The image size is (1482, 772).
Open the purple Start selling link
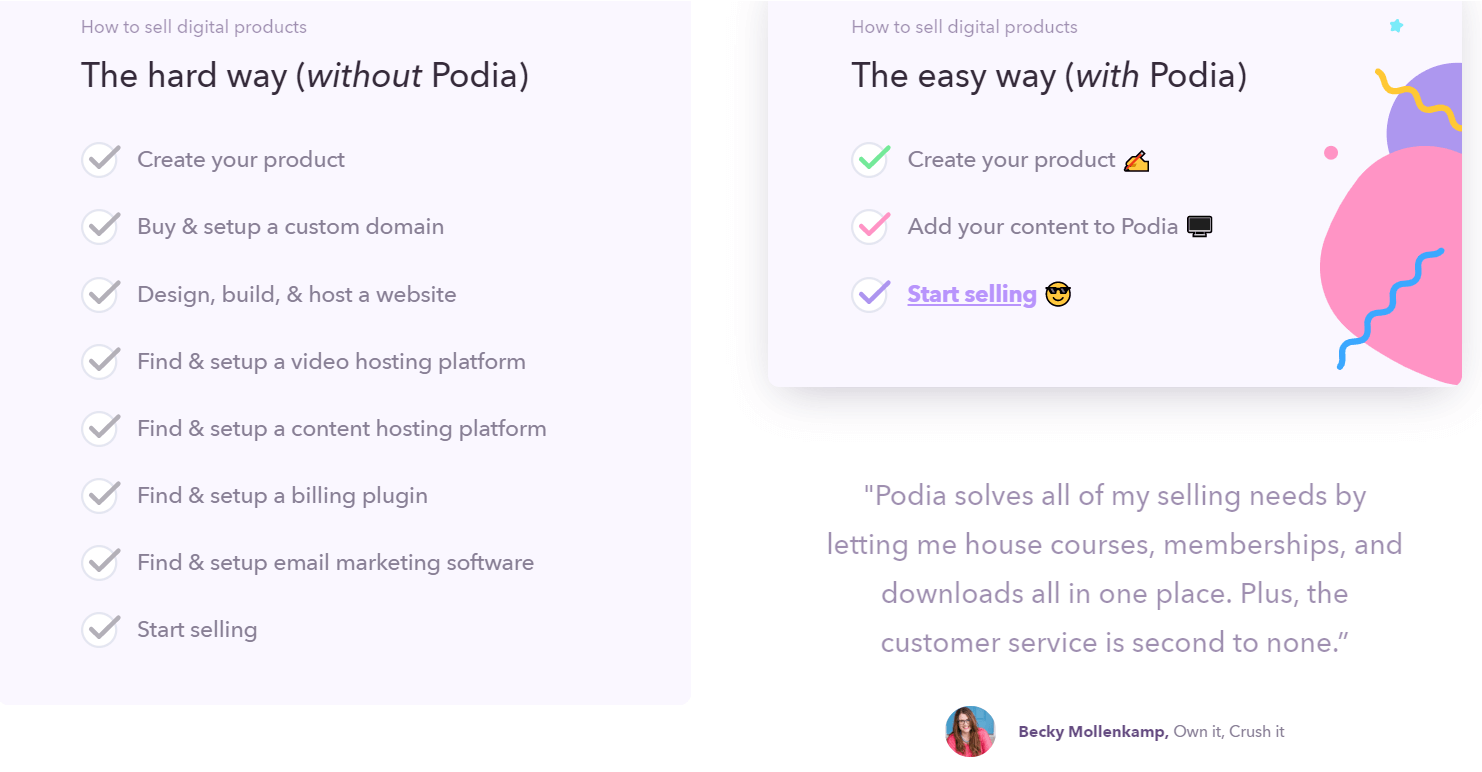click(971, 295)
